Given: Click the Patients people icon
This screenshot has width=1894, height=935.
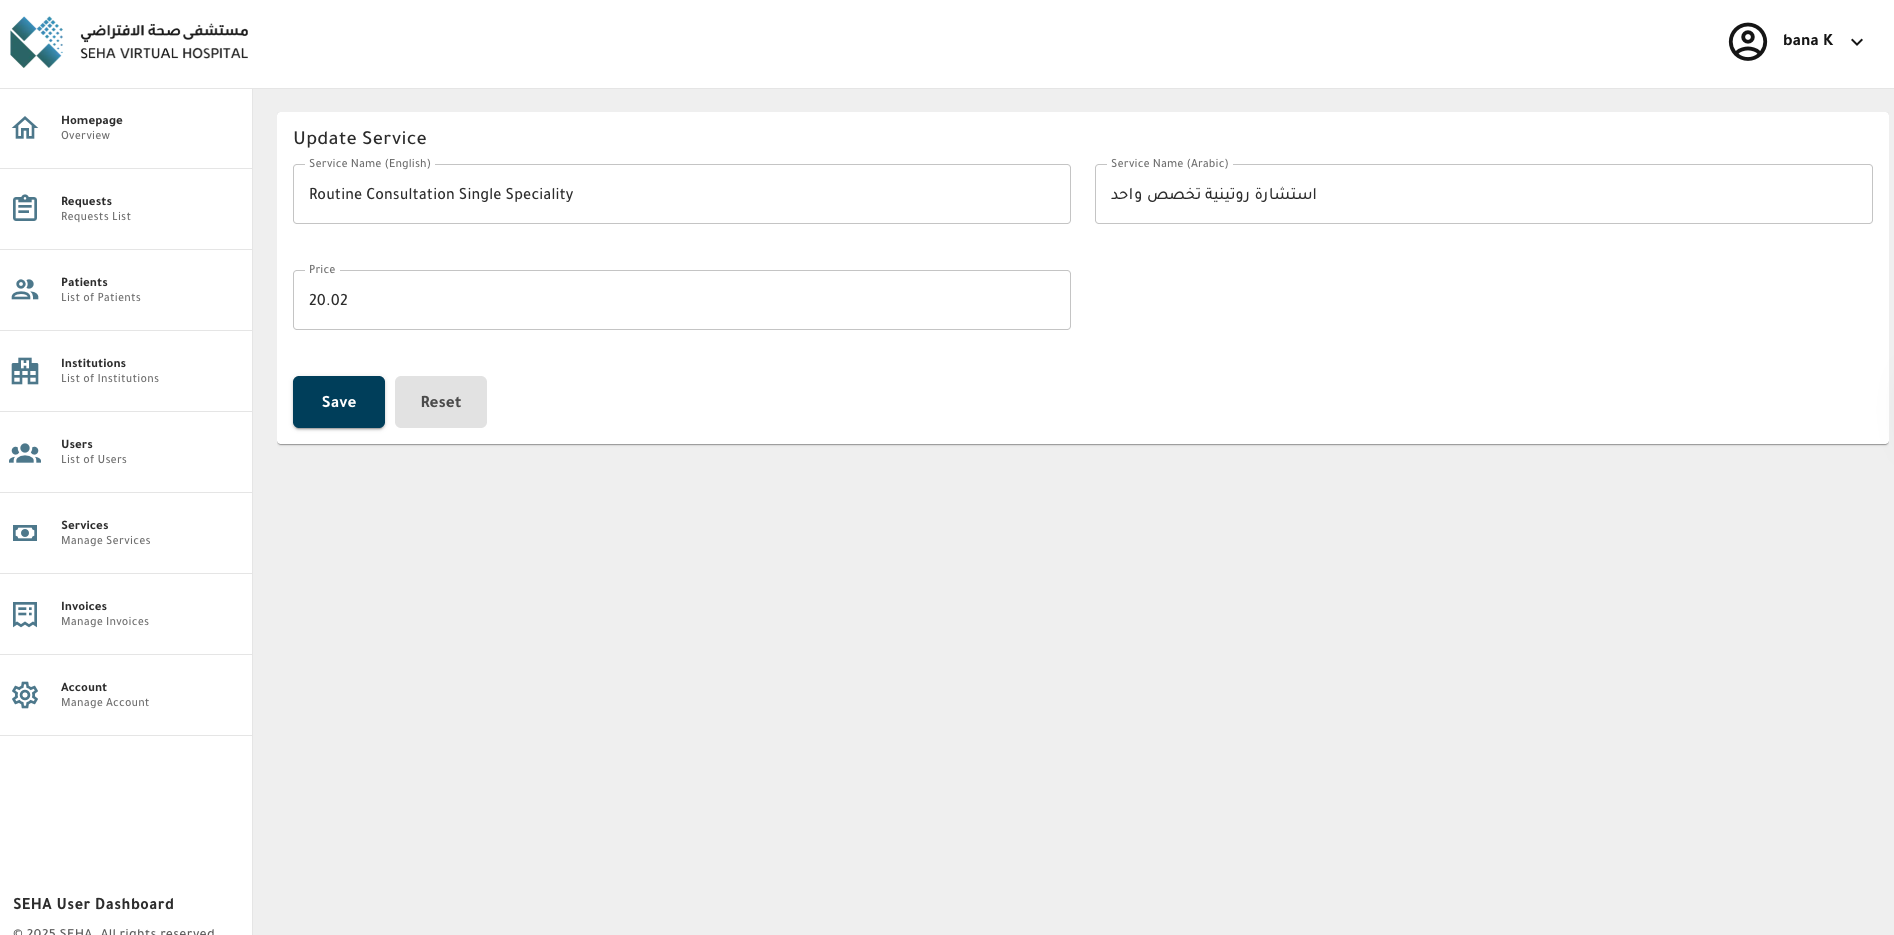Looking at the screenshot, I should pyautogui.click(x=25, y=290).
